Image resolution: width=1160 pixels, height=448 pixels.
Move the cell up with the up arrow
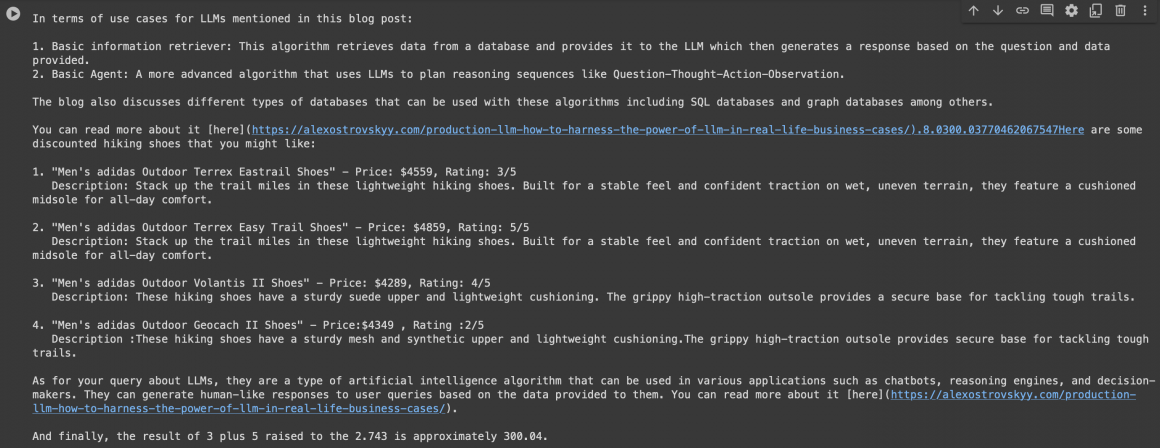tap(974, 11)
